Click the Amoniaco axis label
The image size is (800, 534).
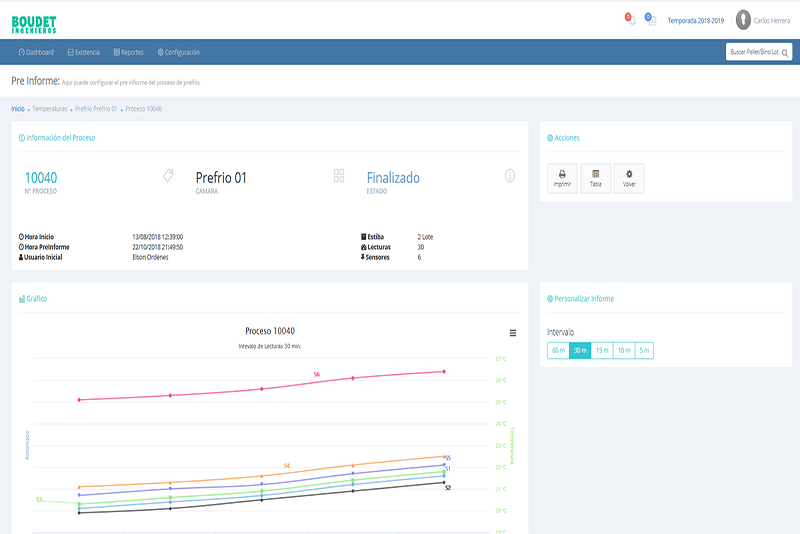click(27, 445)
